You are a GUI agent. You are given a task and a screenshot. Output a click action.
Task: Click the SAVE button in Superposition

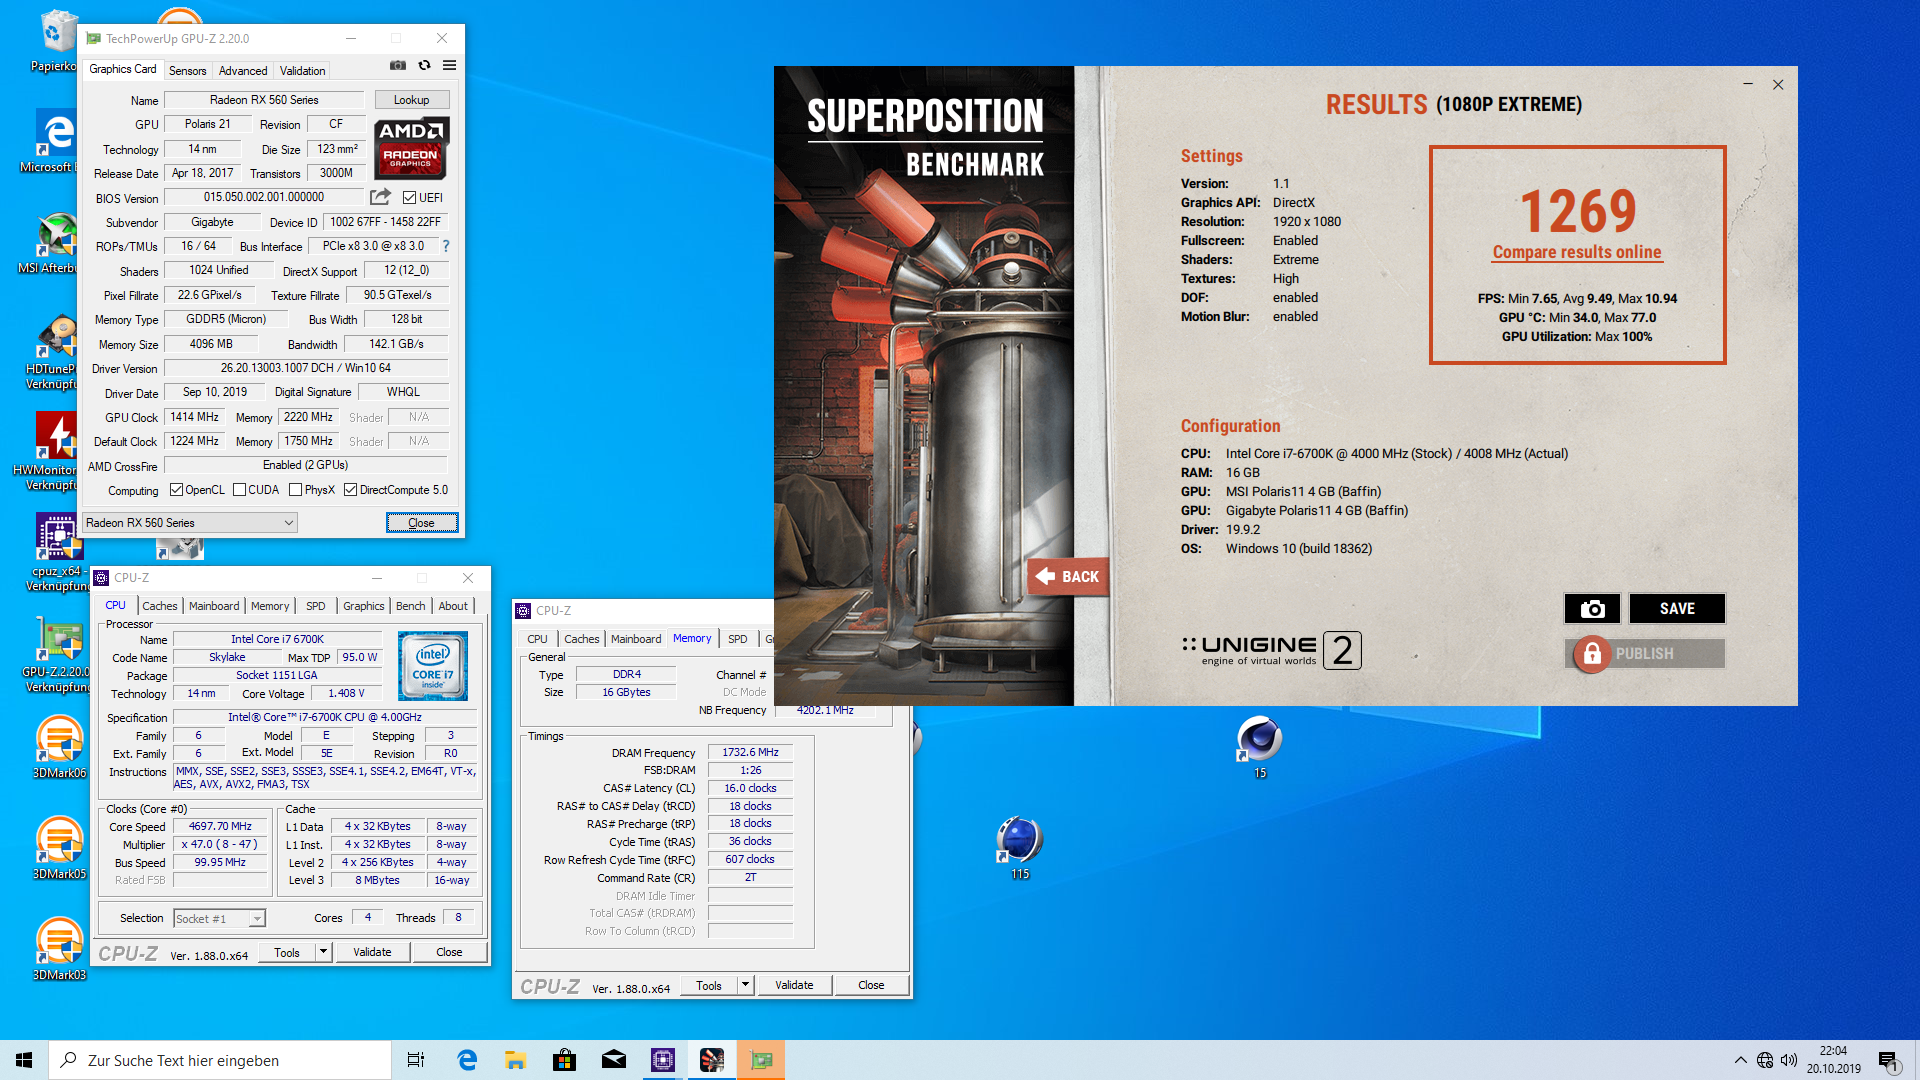1677,608
